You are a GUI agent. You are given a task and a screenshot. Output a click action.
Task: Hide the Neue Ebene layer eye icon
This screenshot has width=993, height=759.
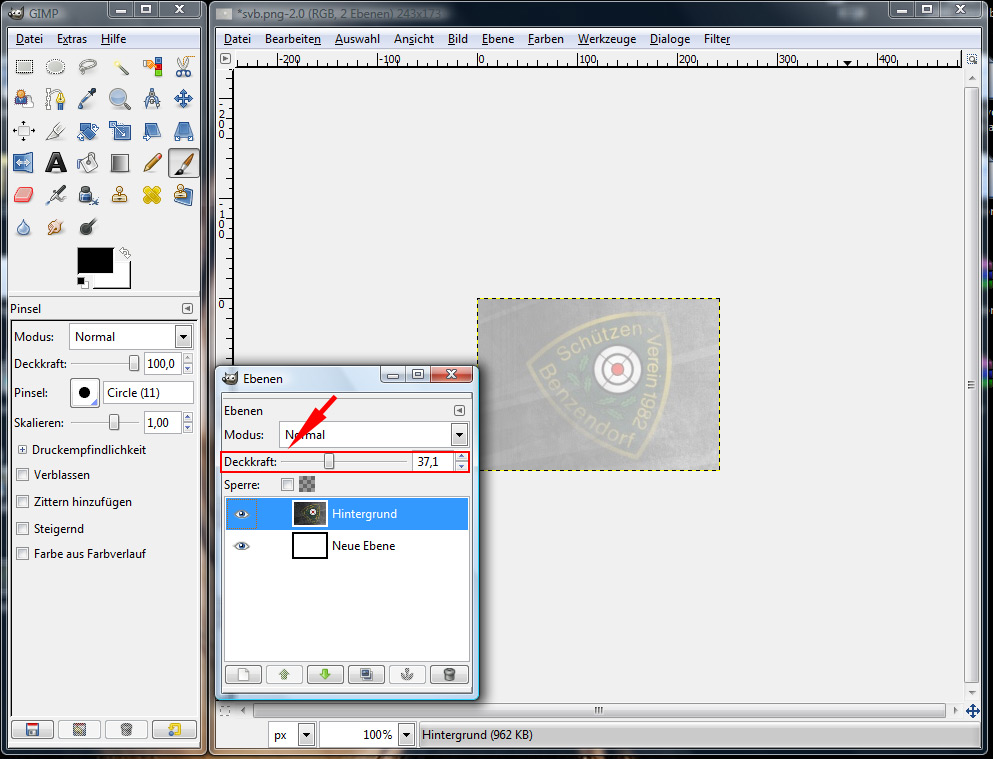(241, 546)
